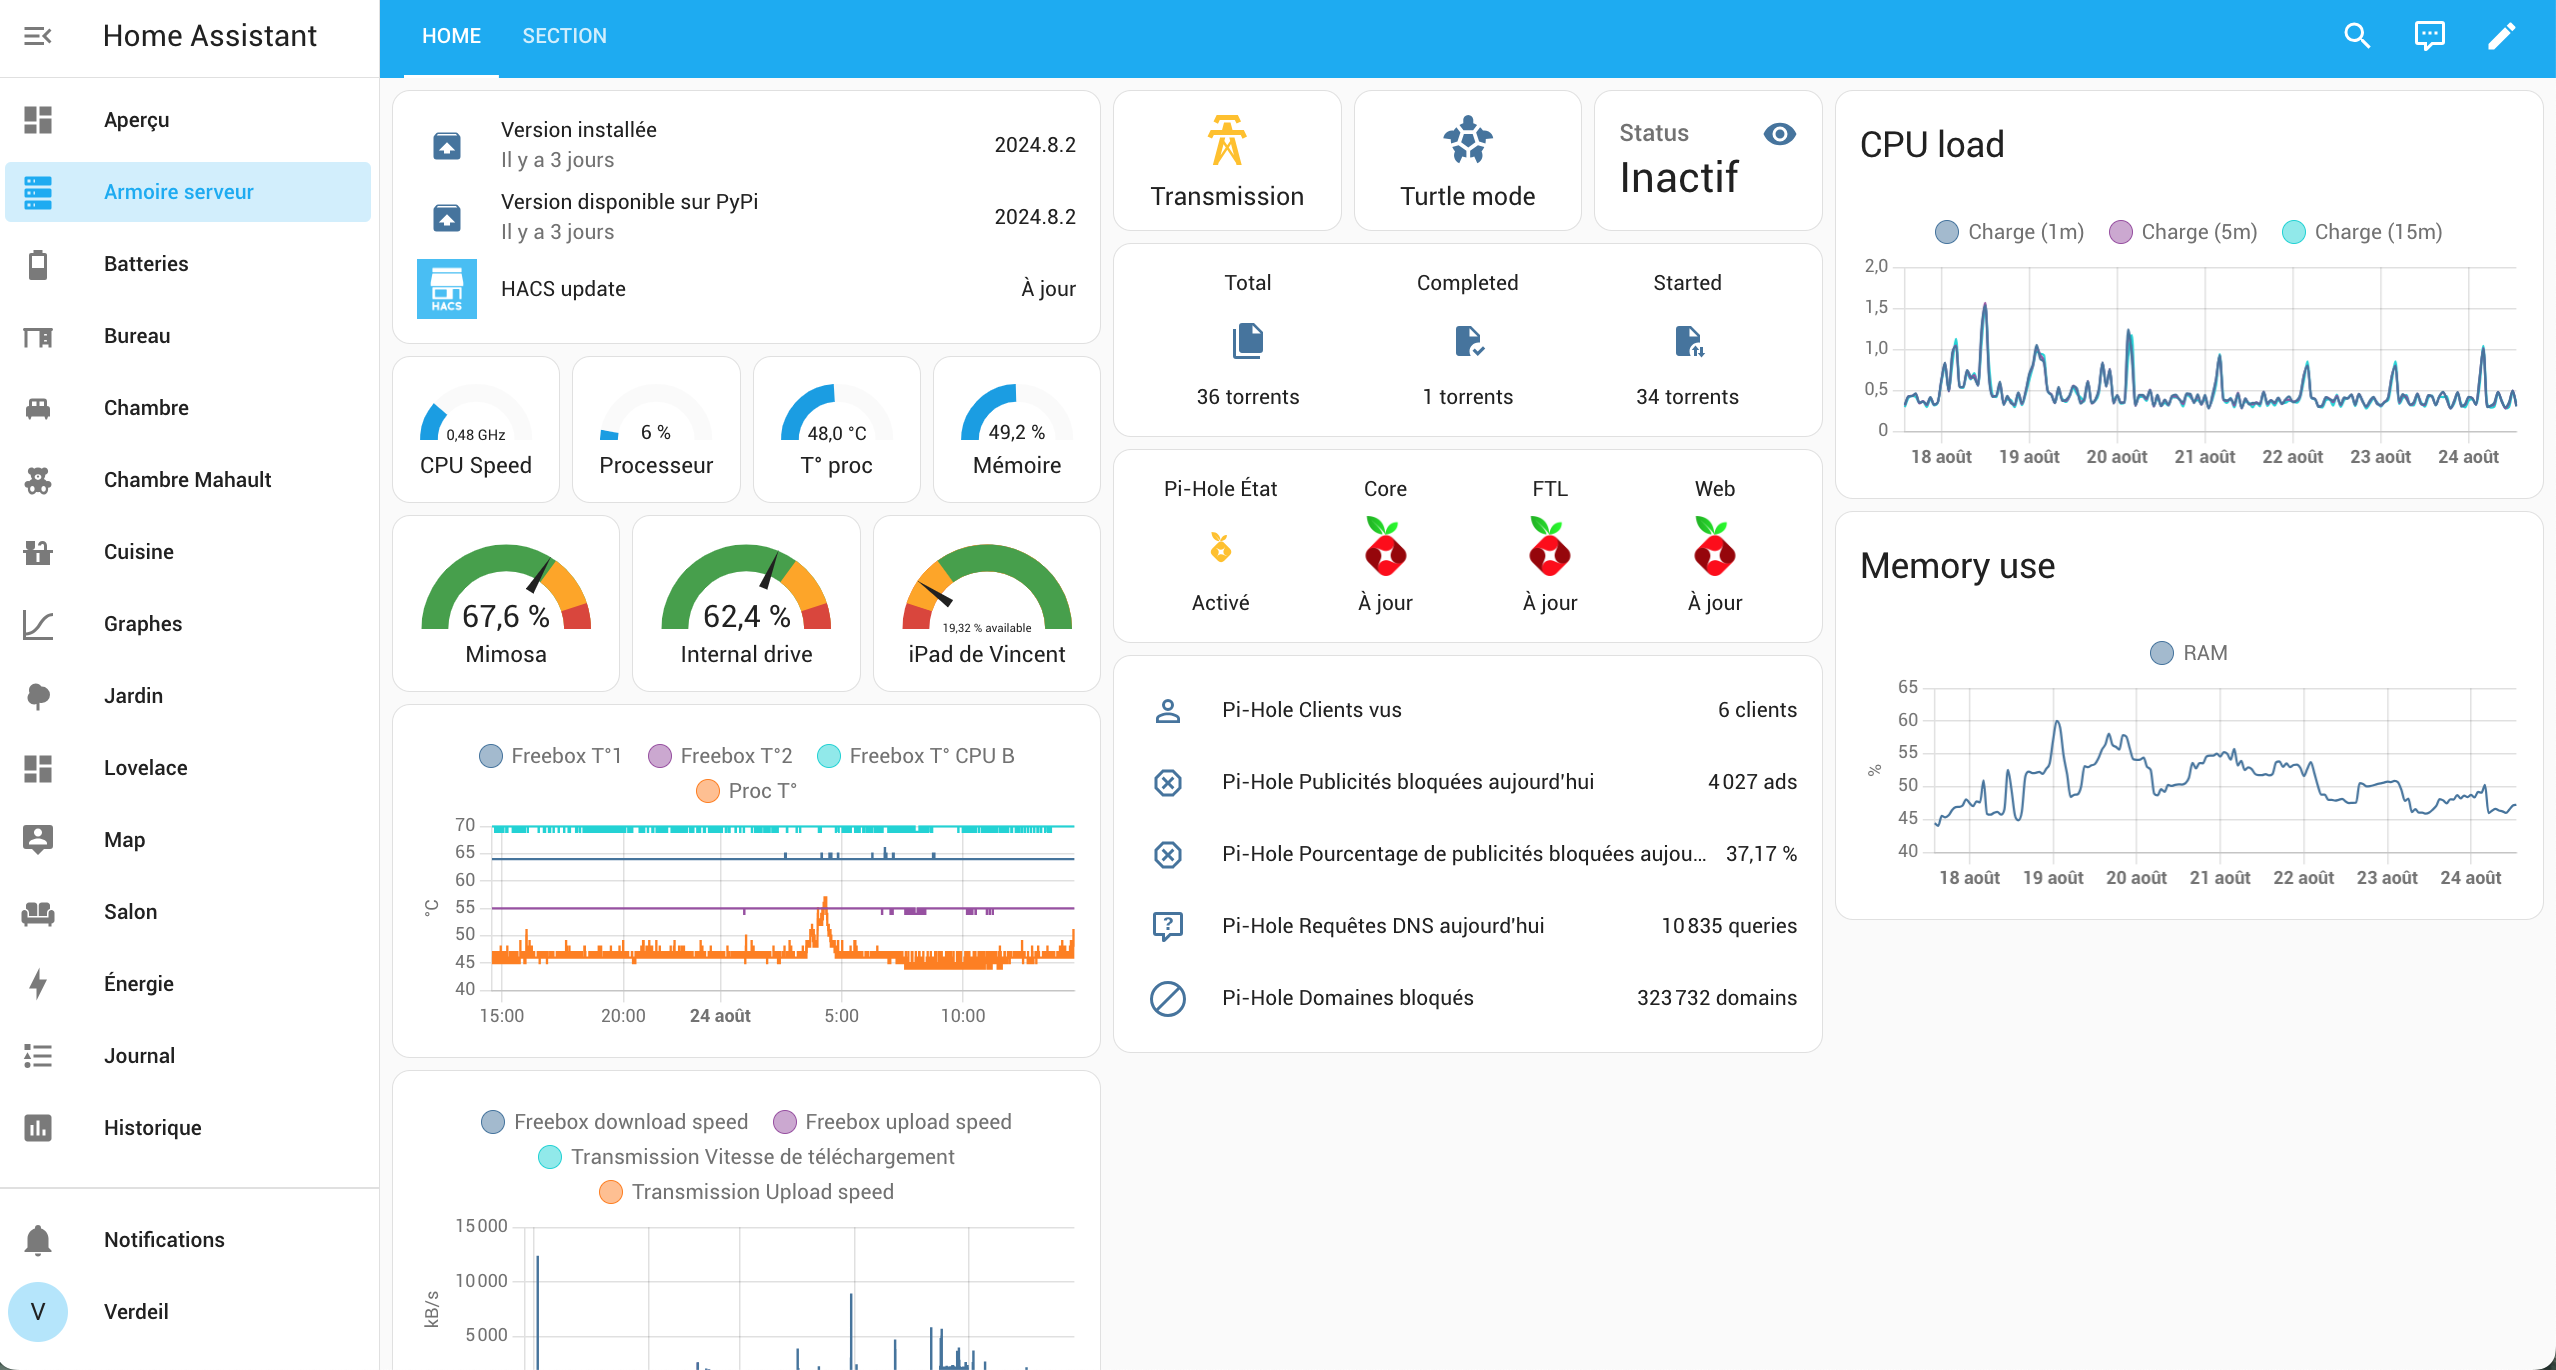The width and height of the screenshot is (2556, 1370).
Task: Toggle Transmission Upload speed legend
Action: [746, 1192]
